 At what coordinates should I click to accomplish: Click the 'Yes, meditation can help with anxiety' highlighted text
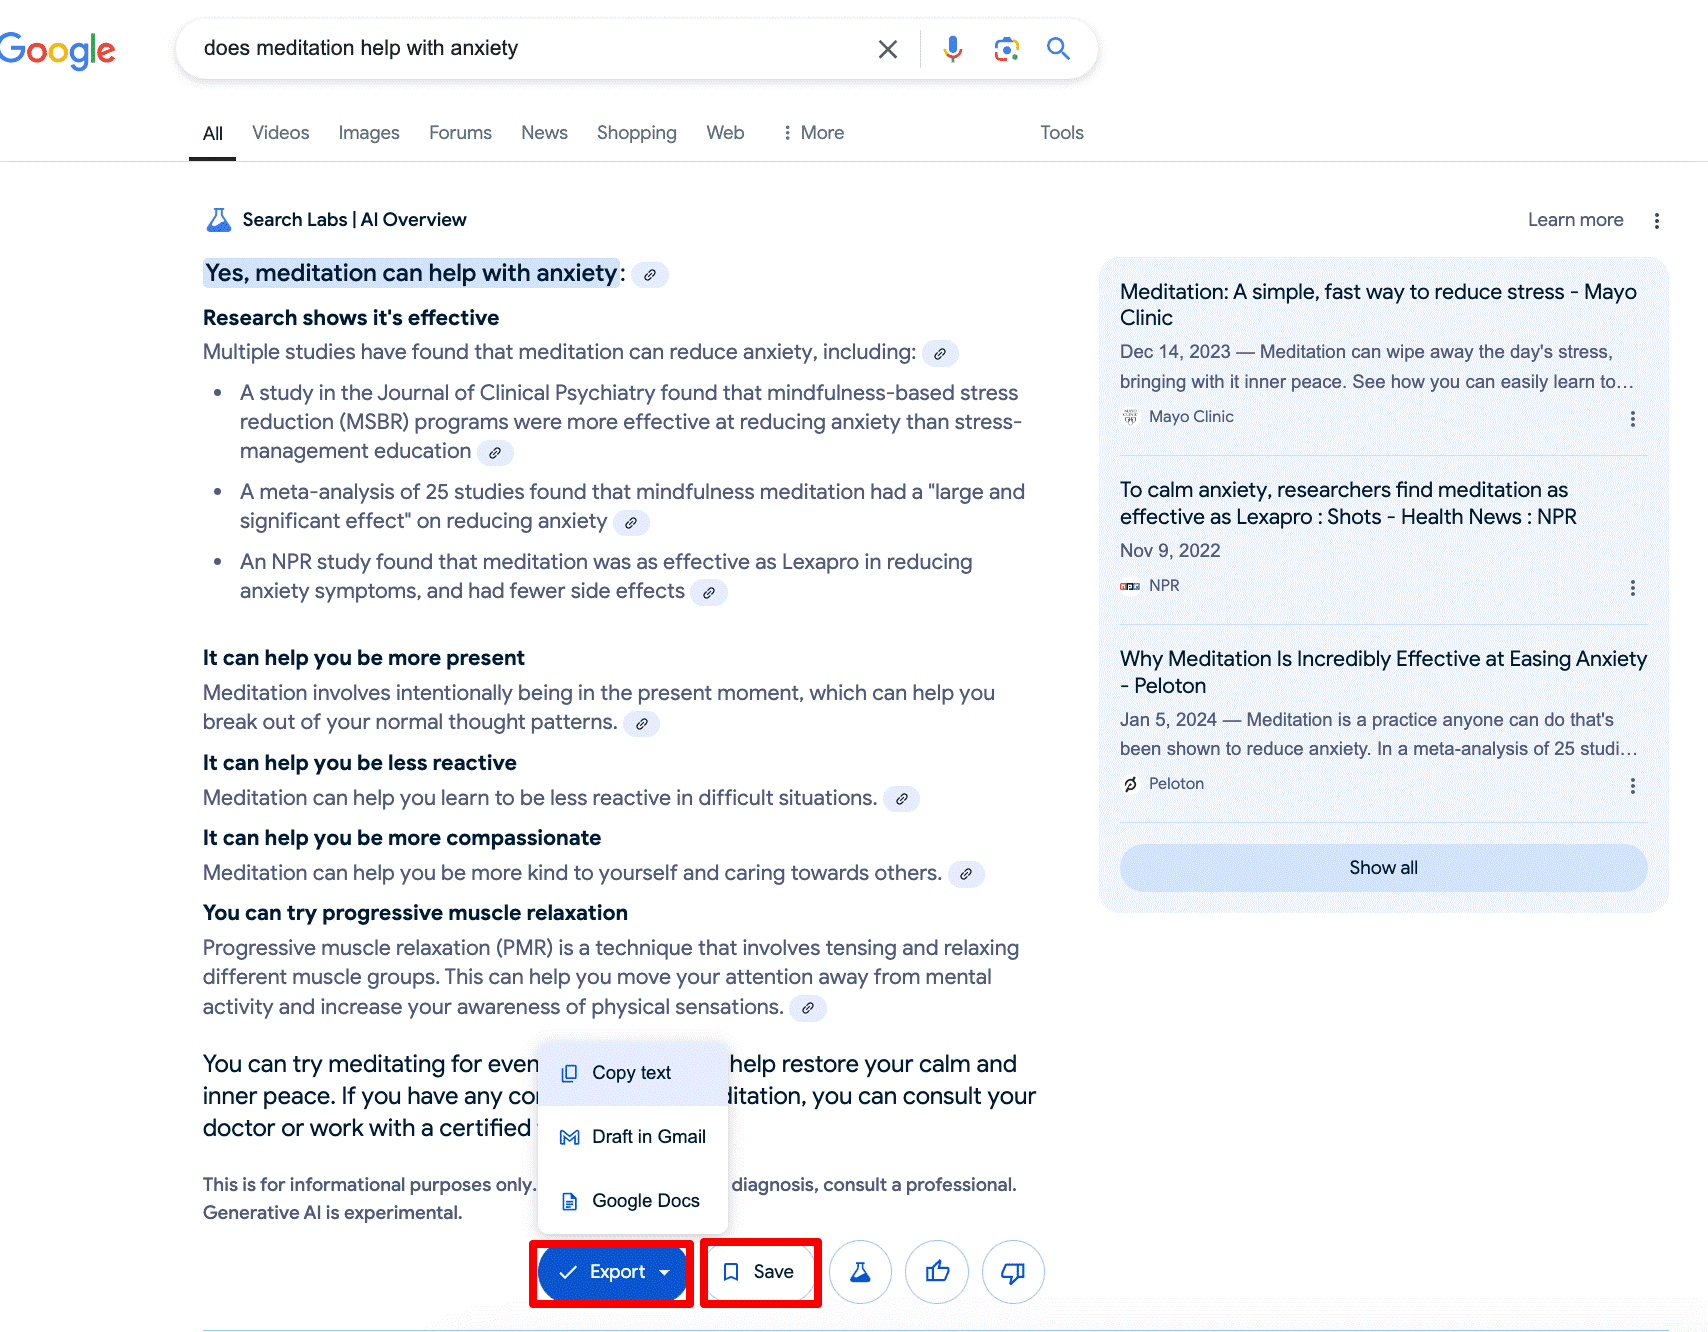(411, 273)
